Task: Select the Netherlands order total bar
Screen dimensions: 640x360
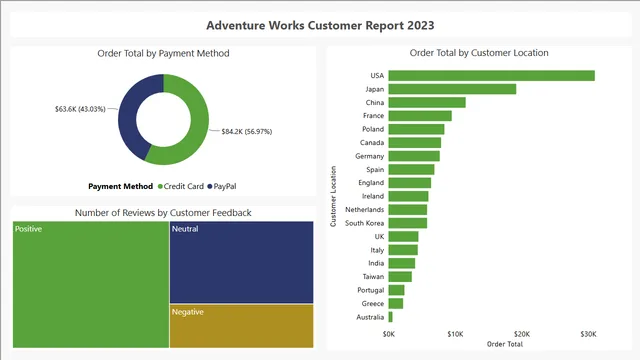Action: tap(408, 210)
